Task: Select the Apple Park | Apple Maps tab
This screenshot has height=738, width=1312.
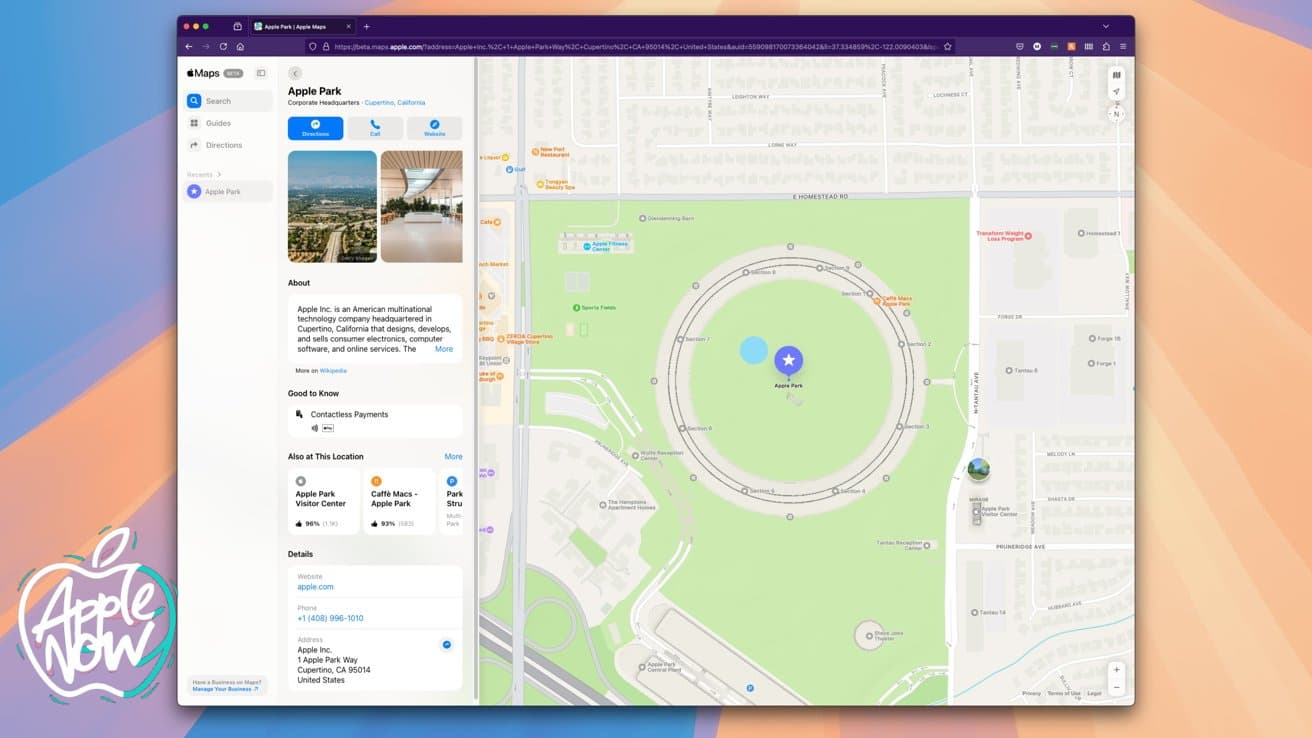Action: pyautogui.click(x=303, y=26)
